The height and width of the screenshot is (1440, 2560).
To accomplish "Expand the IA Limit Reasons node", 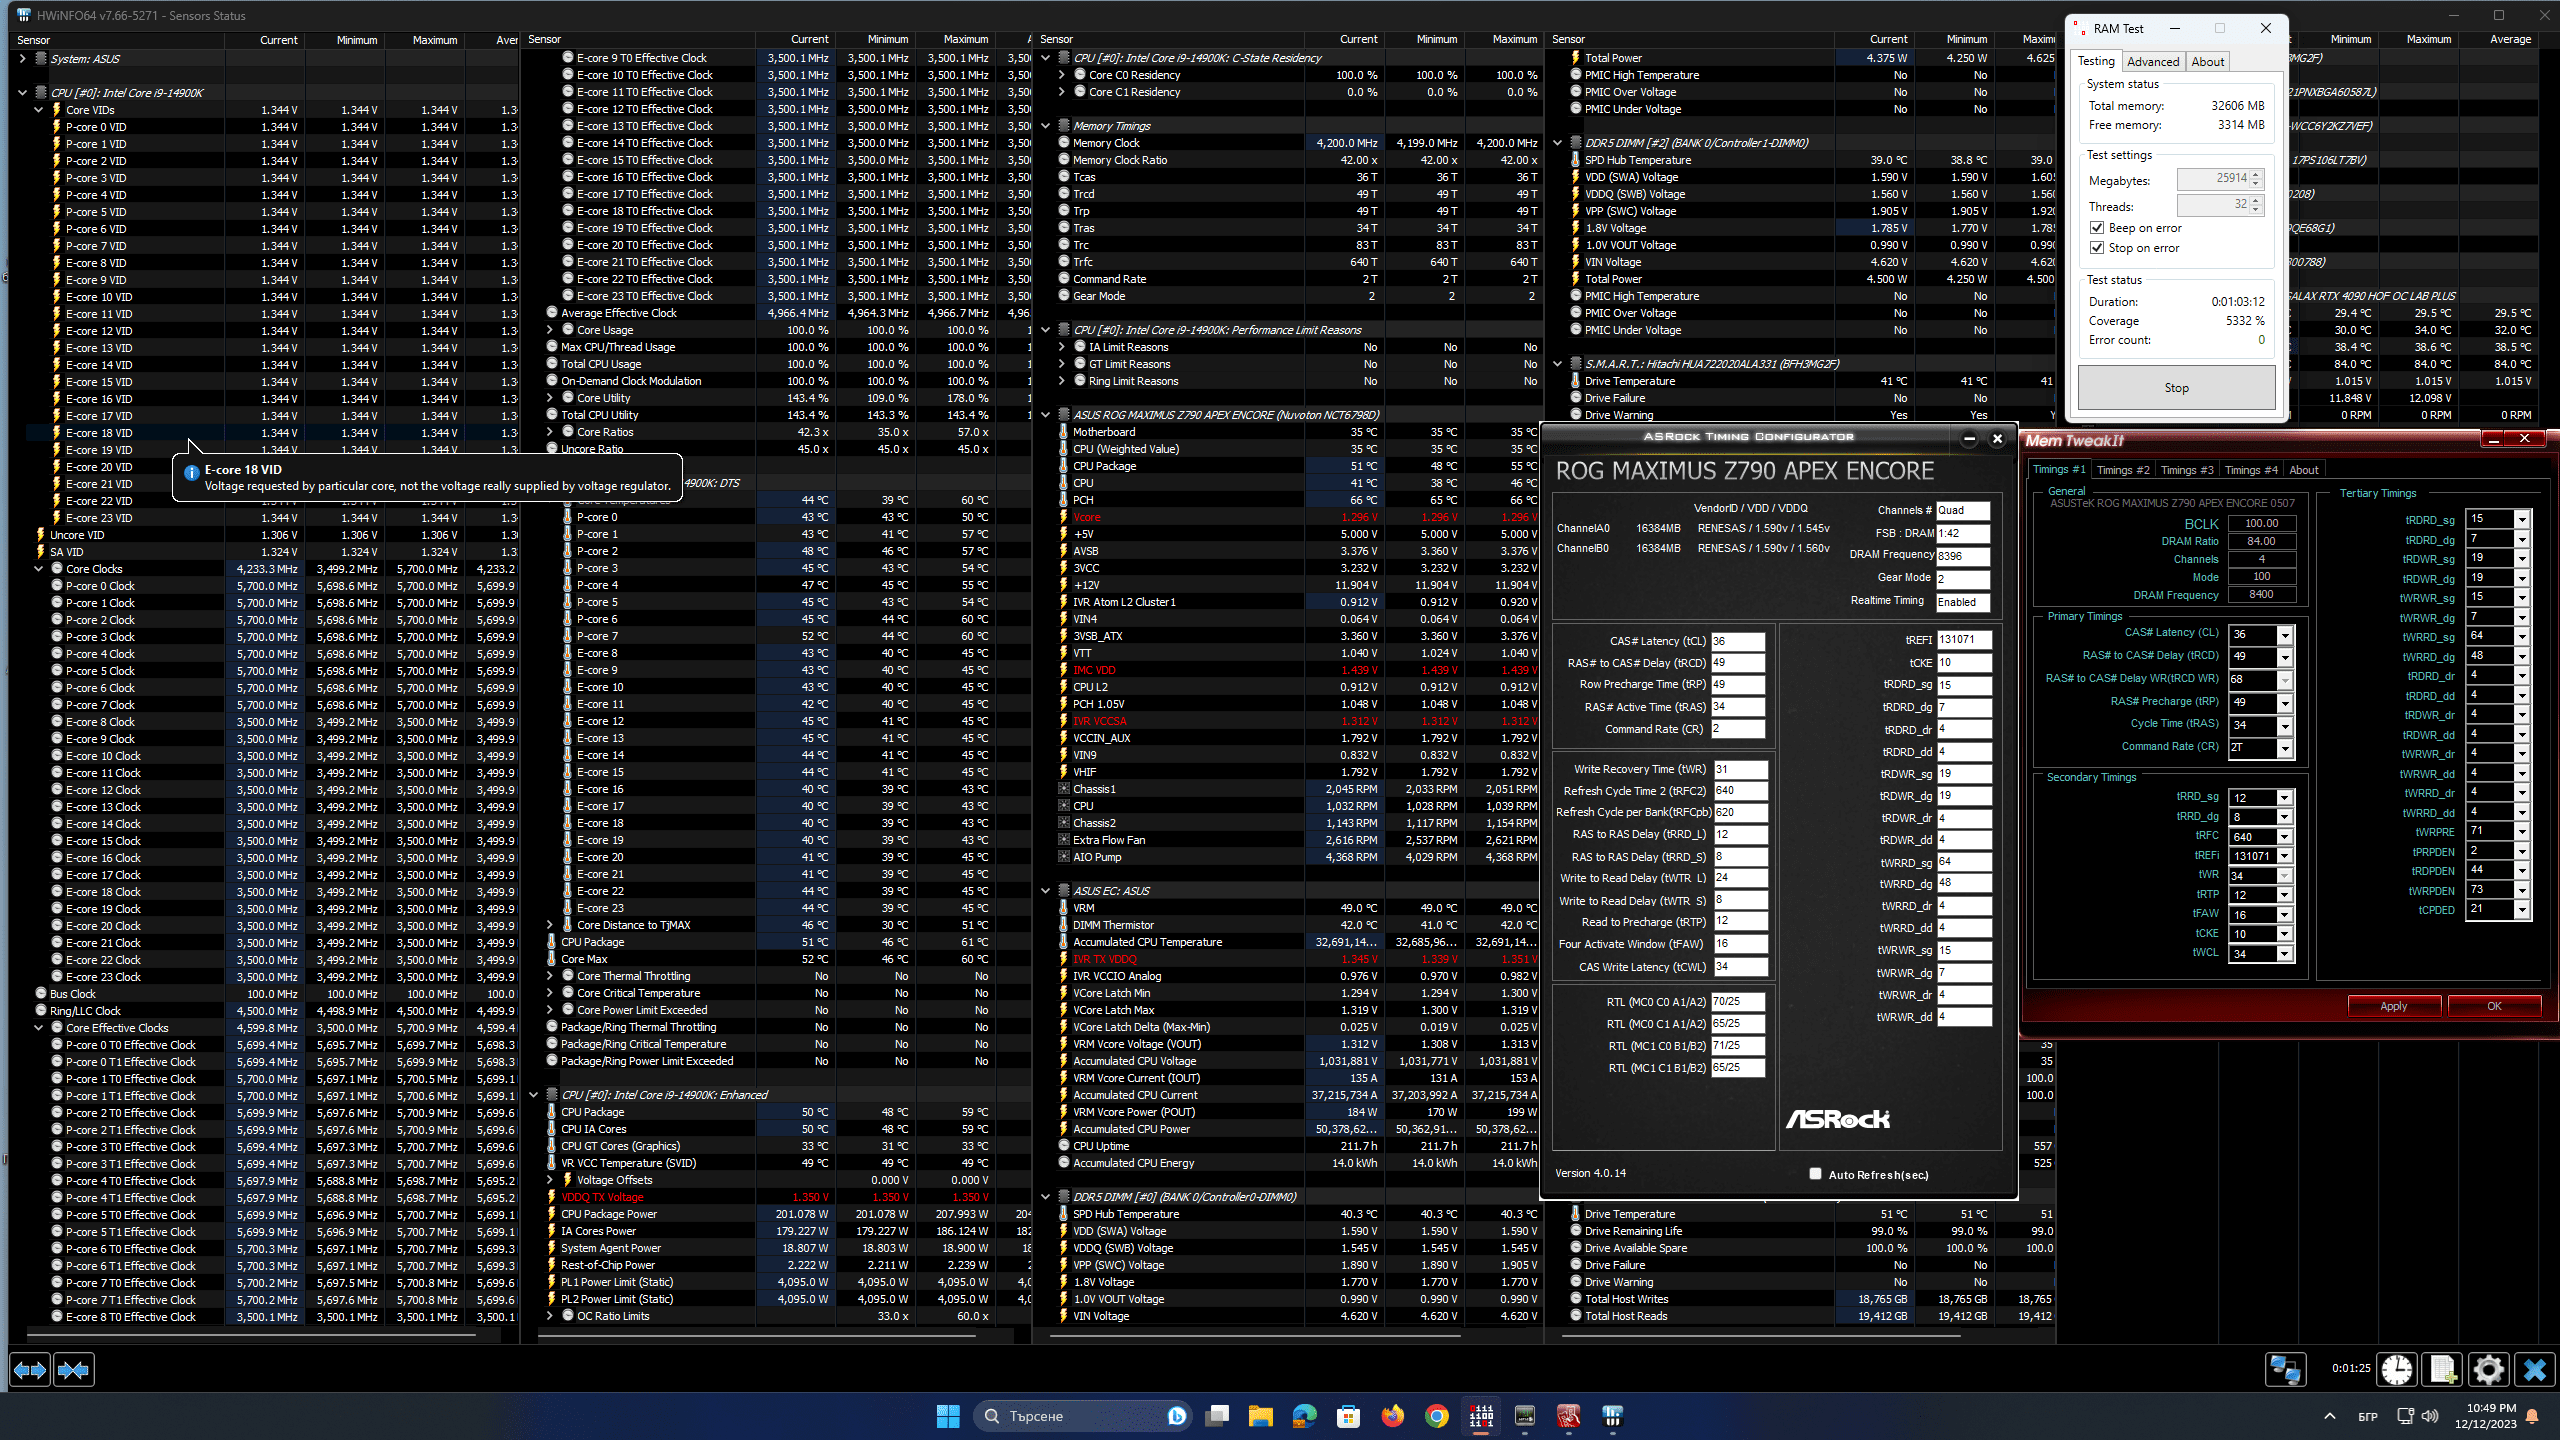I will coord(1062,347).
